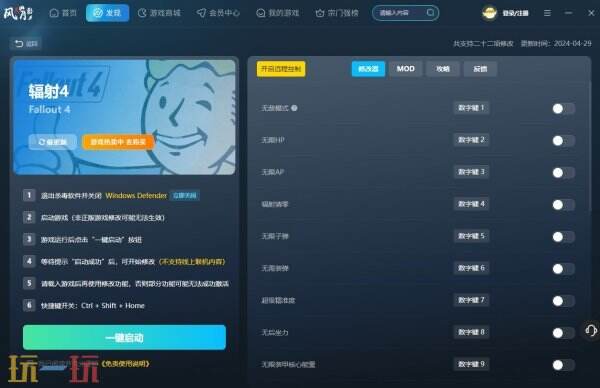Click the 数字键 3 hotkey box

[471, 172]
